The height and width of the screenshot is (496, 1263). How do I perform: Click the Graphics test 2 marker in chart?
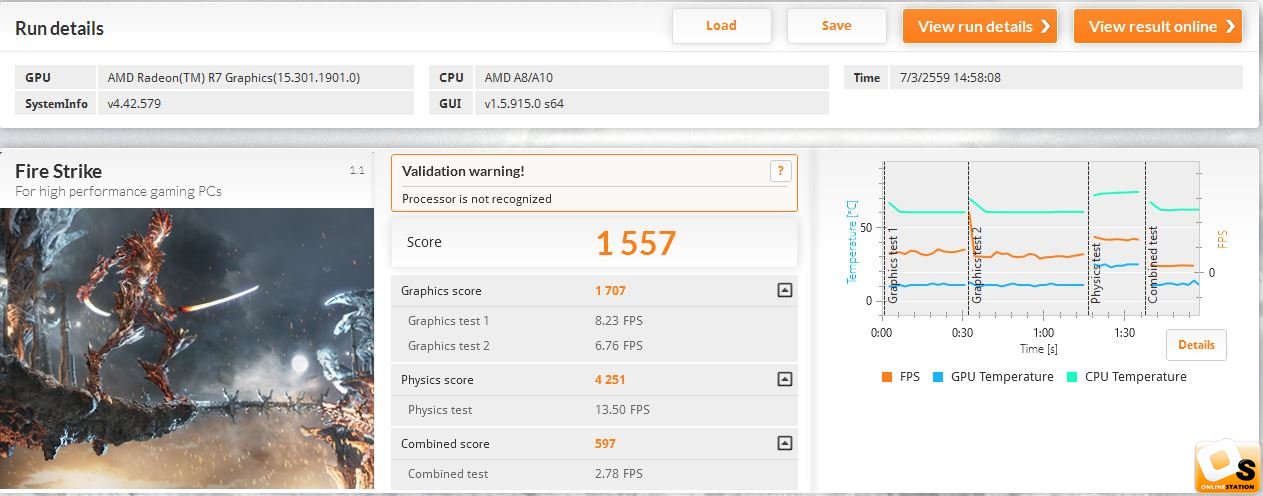click(x=977, y=265)
